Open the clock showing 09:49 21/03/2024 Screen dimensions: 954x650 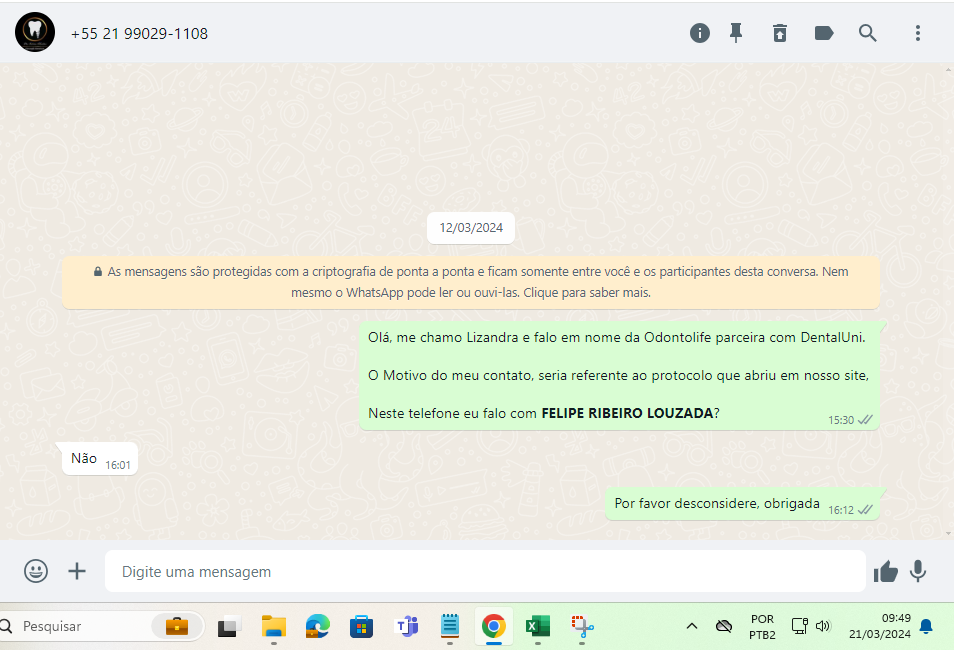880,626
